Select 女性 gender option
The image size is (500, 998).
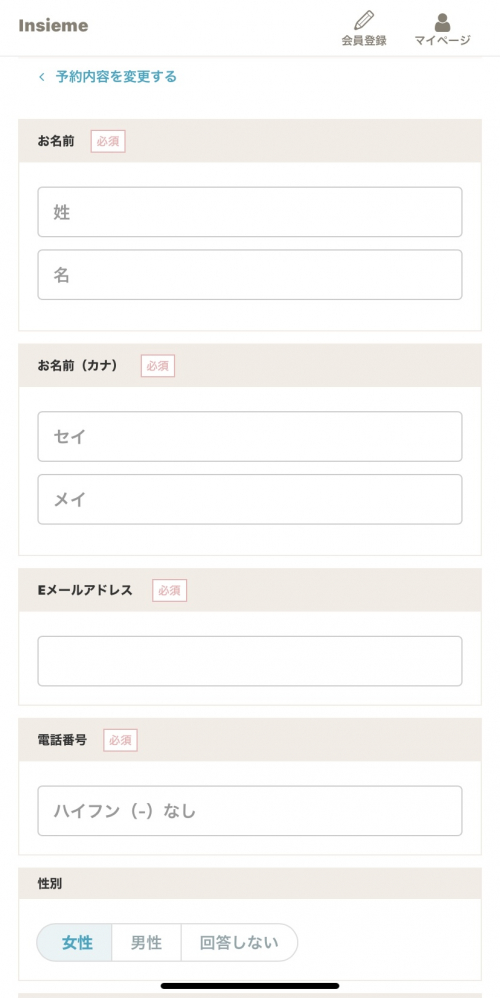tap(77, 943)
